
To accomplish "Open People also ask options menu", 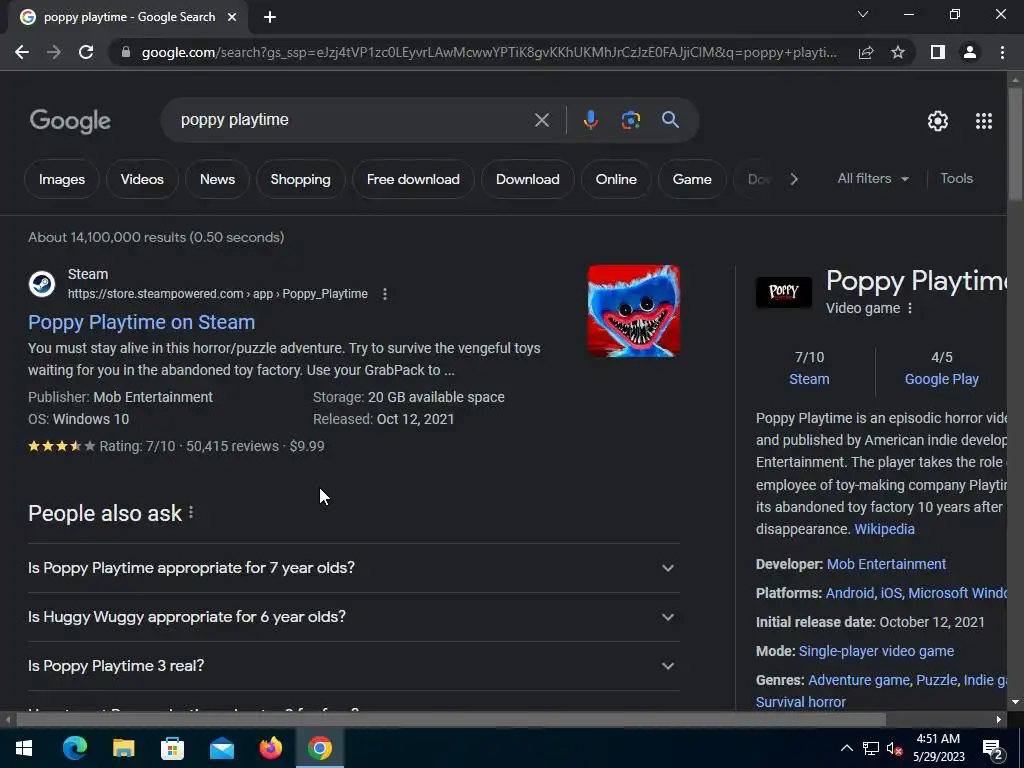I will (x=191, y=513).
